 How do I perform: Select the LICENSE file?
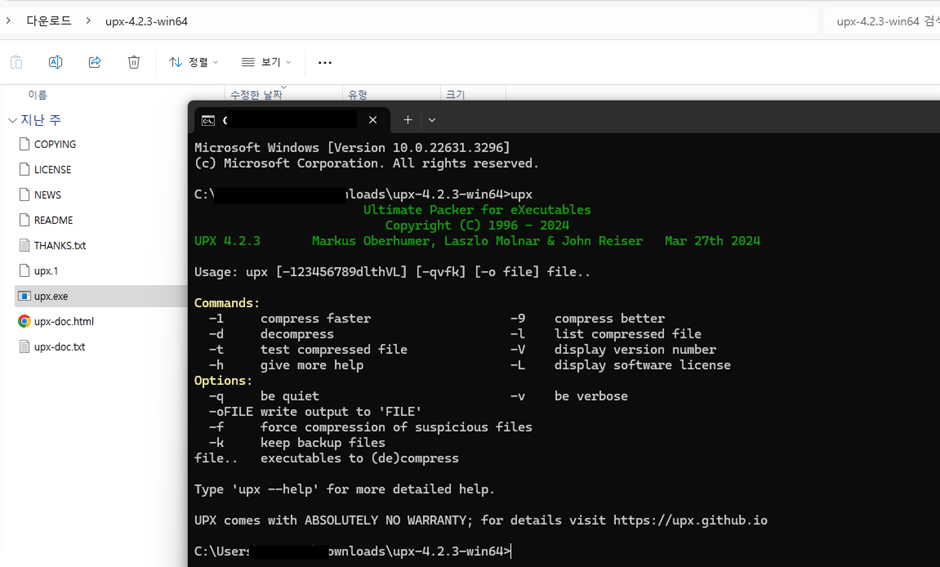(x=53, y=170)
